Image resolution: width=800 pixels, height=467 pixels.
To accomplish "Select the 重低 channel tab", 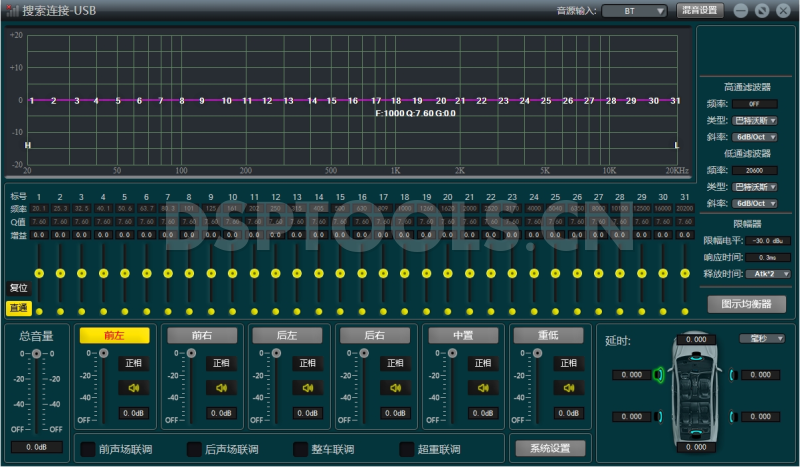I will [x=548, y=335].
